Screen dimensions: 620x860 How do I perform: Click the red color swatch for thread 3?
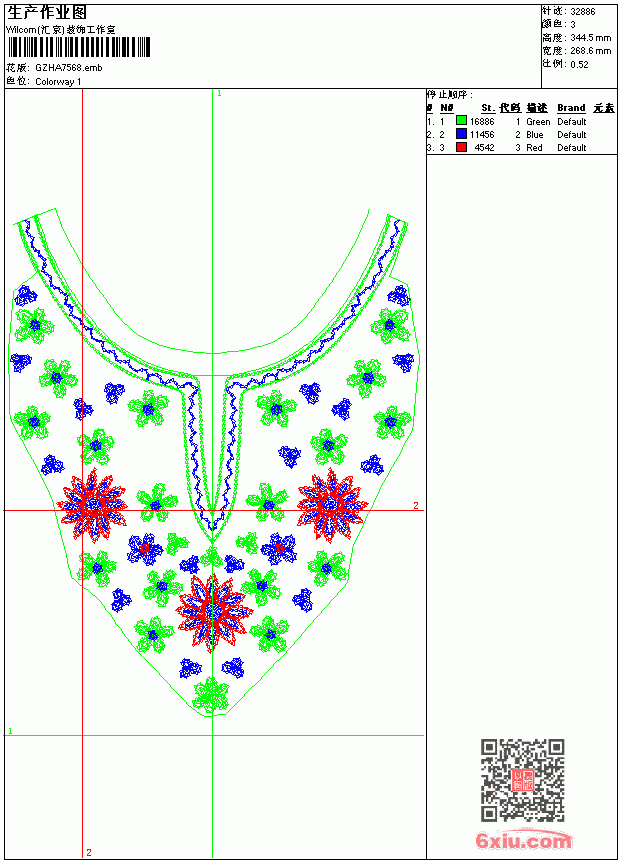click(x=461, y=147)
